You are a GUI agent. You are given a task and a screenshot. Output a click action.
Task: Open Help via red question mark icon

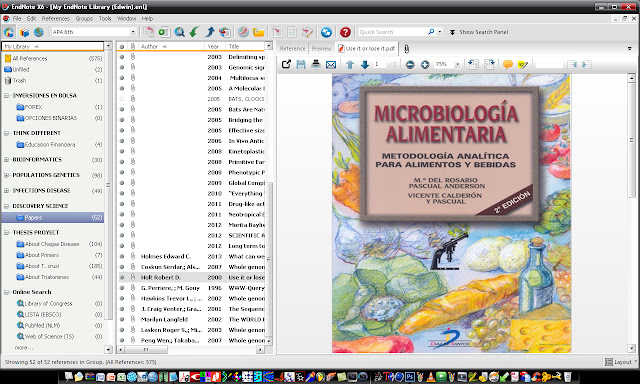pyautogui.click(x=345, y=32)
